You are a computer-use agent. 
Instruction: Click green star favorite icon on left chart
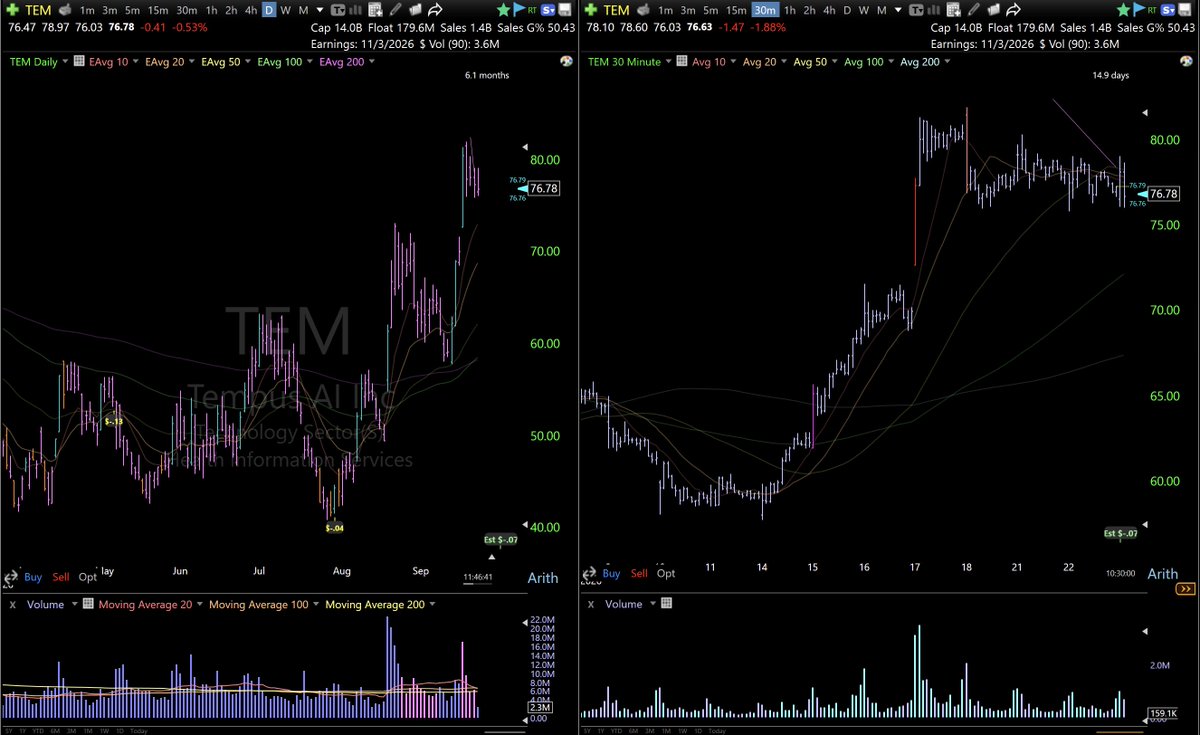coord(503,10)
